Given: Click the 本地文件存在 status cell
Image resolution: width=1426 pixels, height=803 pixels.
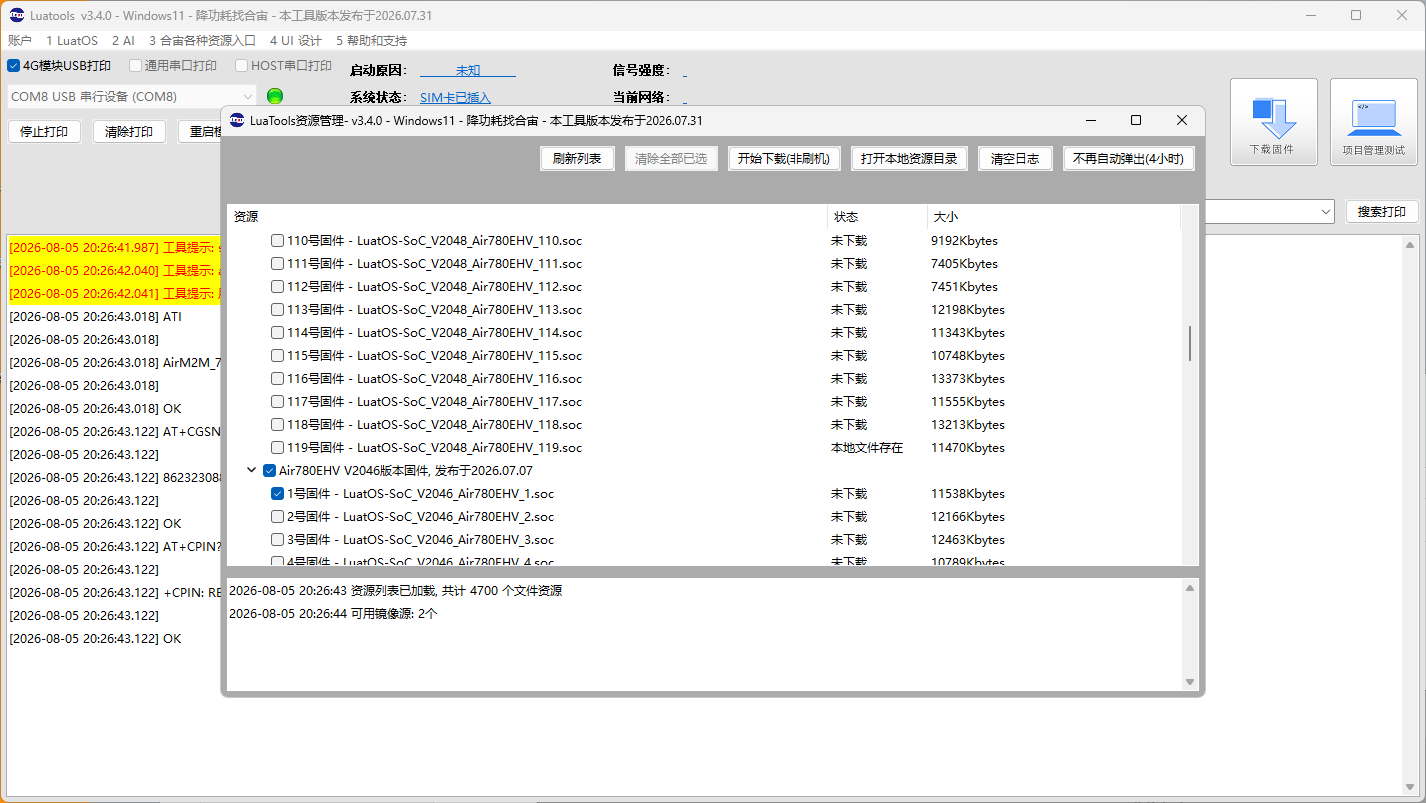Looking at the screenshot, I should [x=867, y=448].
